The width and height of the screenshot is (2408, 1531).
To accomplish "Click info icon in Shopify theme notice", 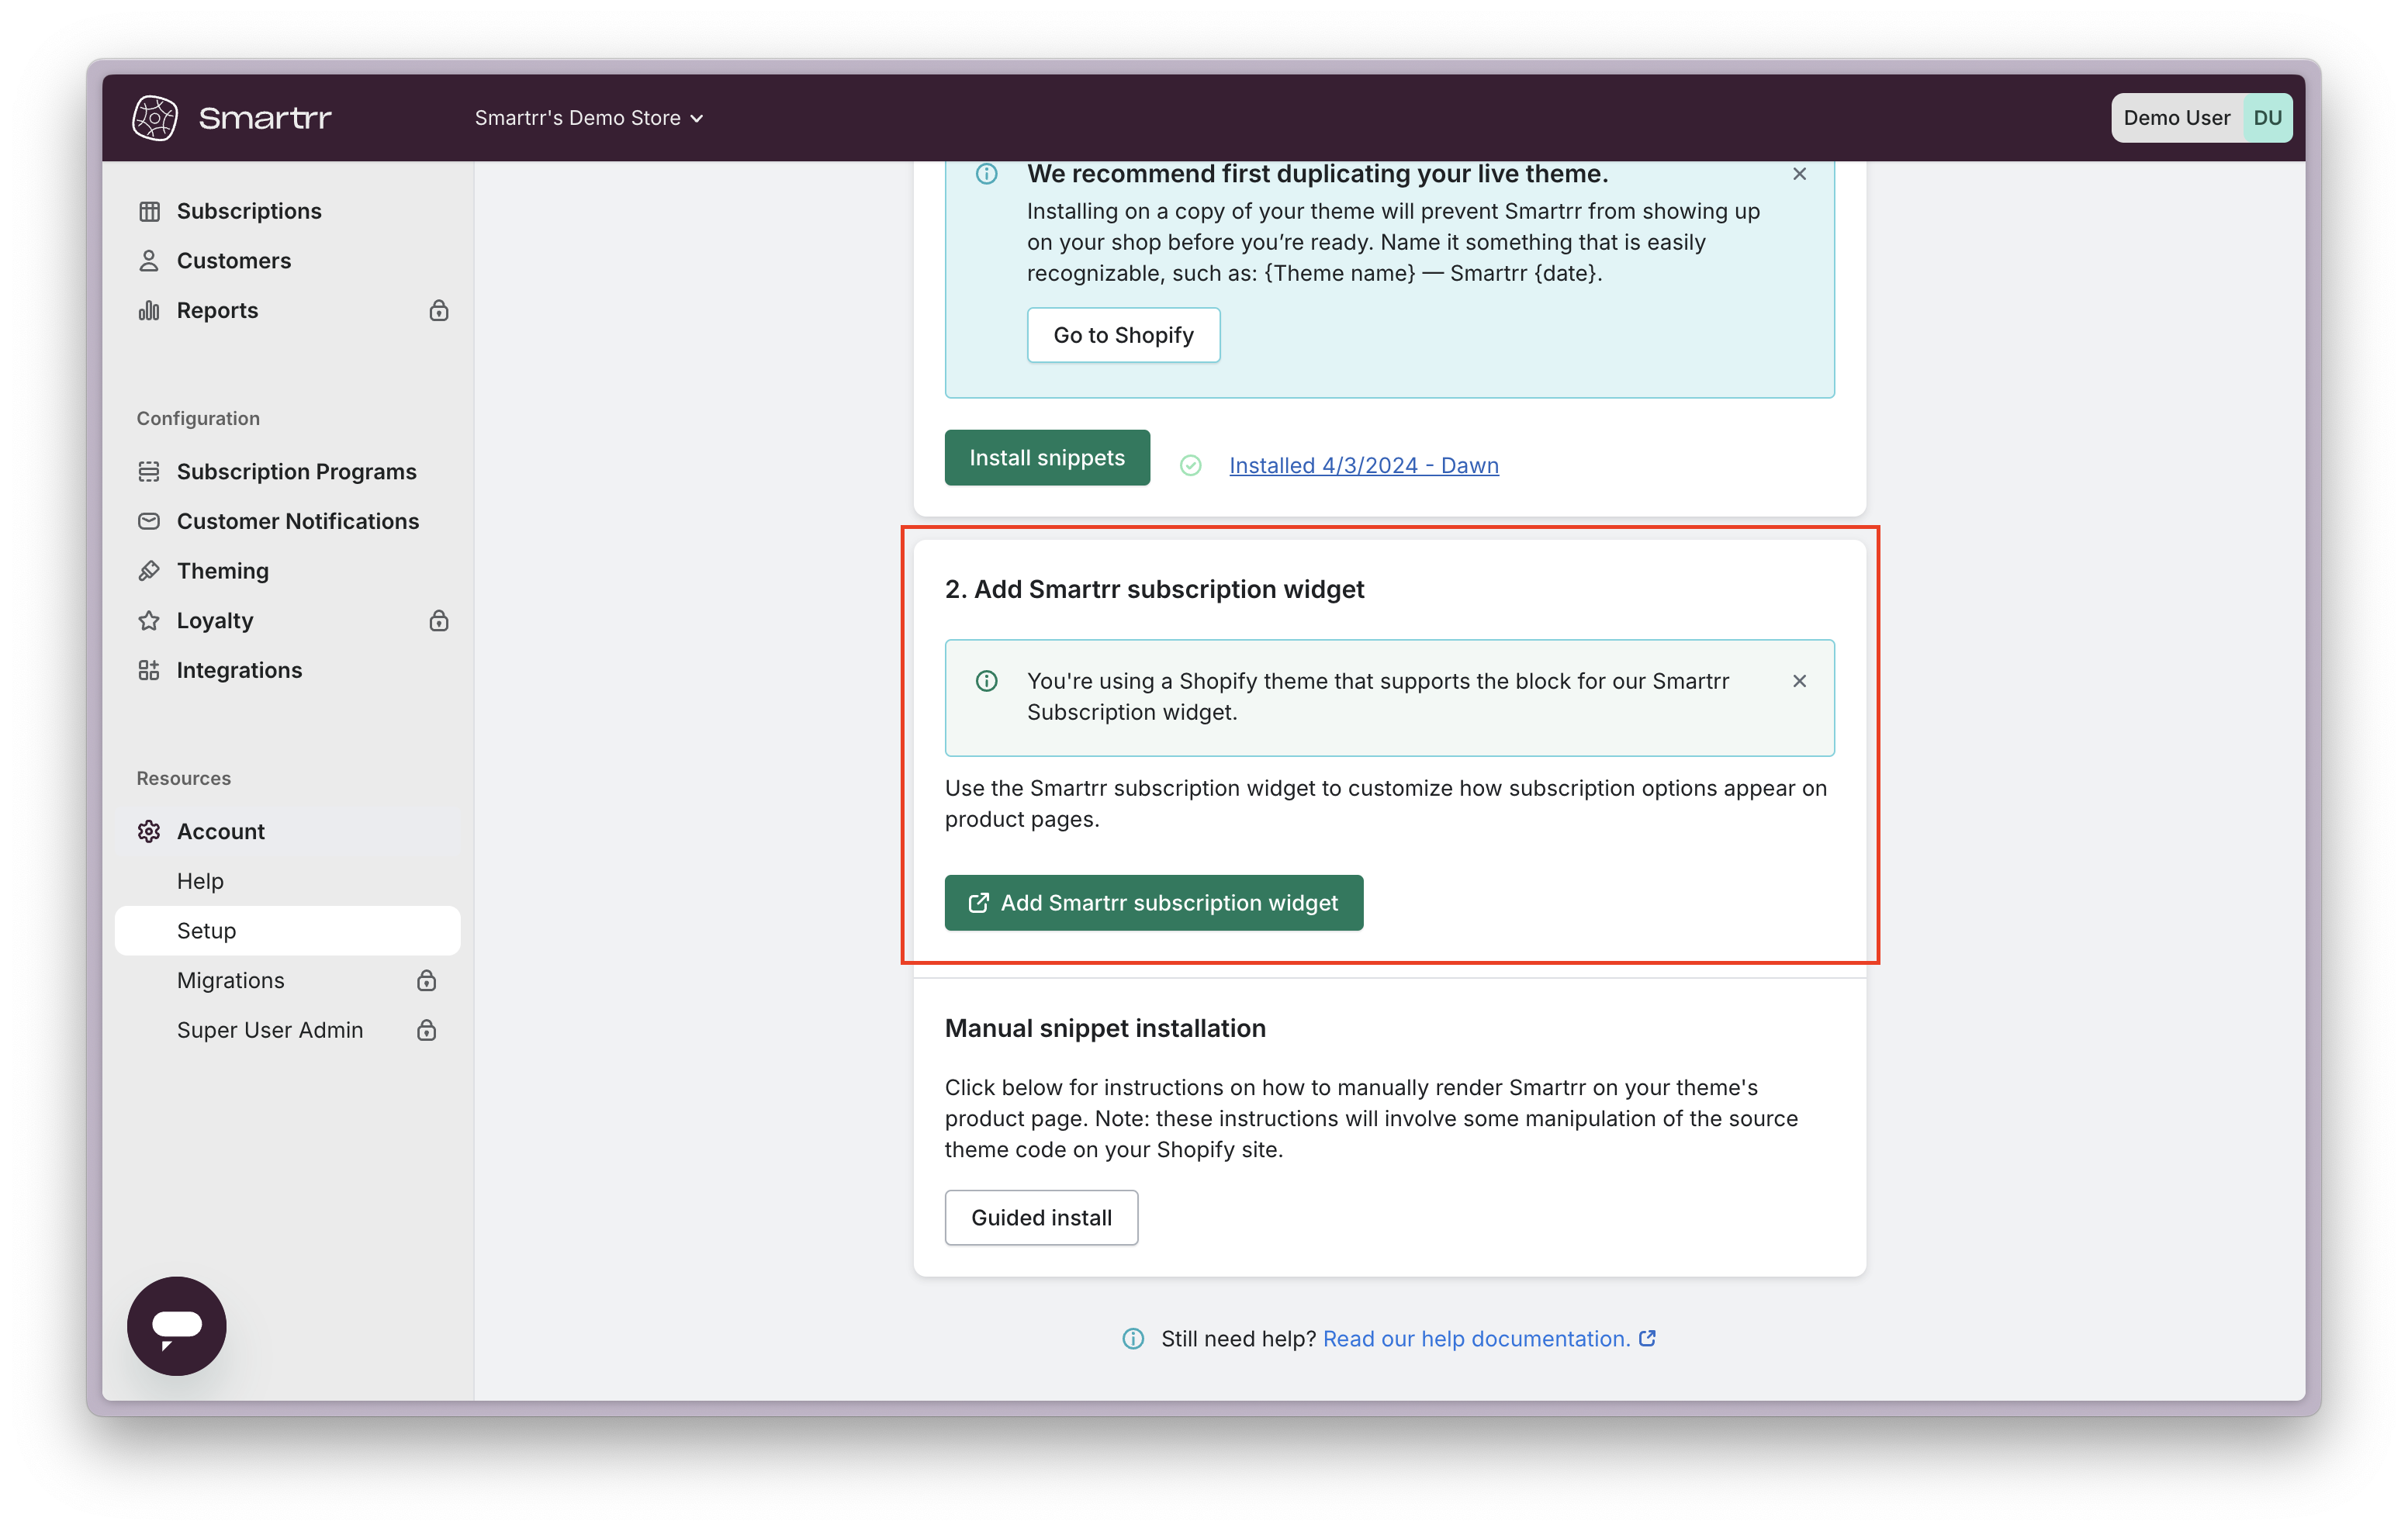I will (x=987, y=681).
